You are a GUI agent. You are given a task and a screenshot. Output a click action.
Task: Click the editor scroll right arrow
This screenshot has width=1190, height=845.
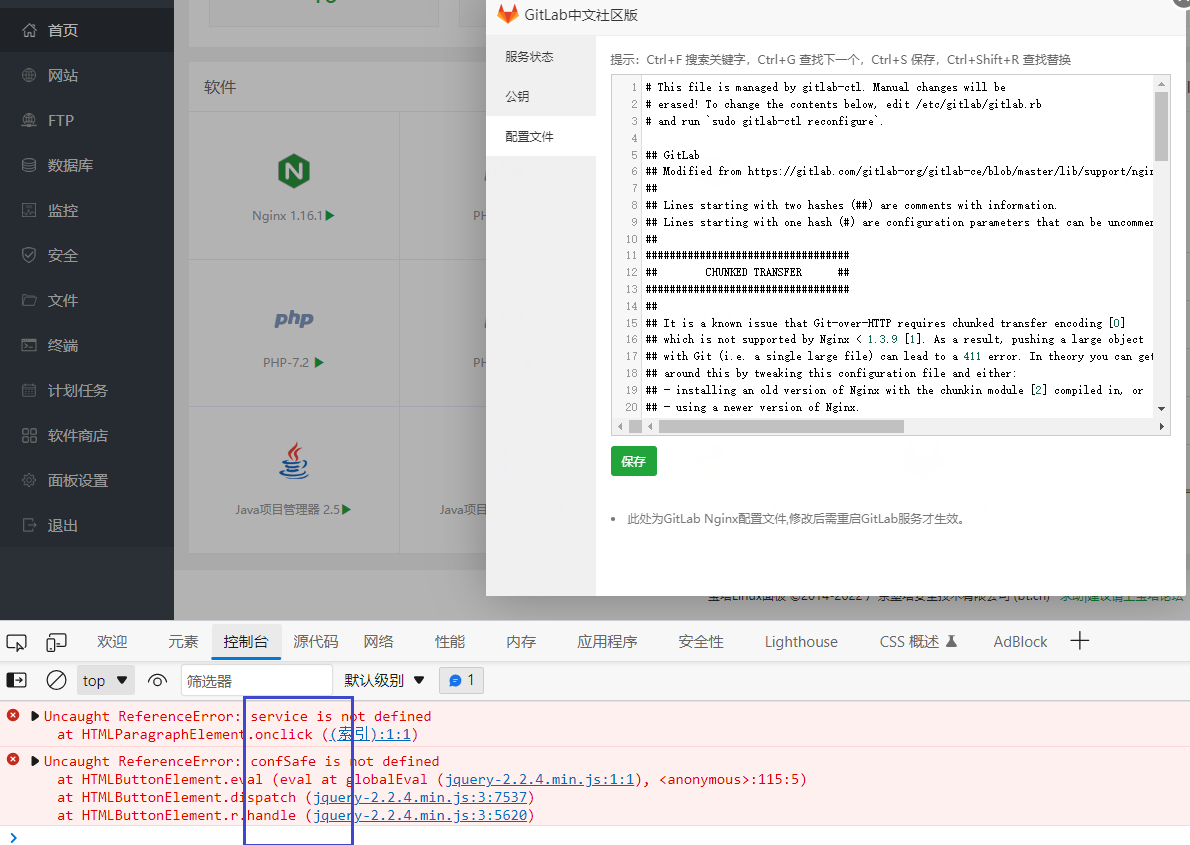1161,427
